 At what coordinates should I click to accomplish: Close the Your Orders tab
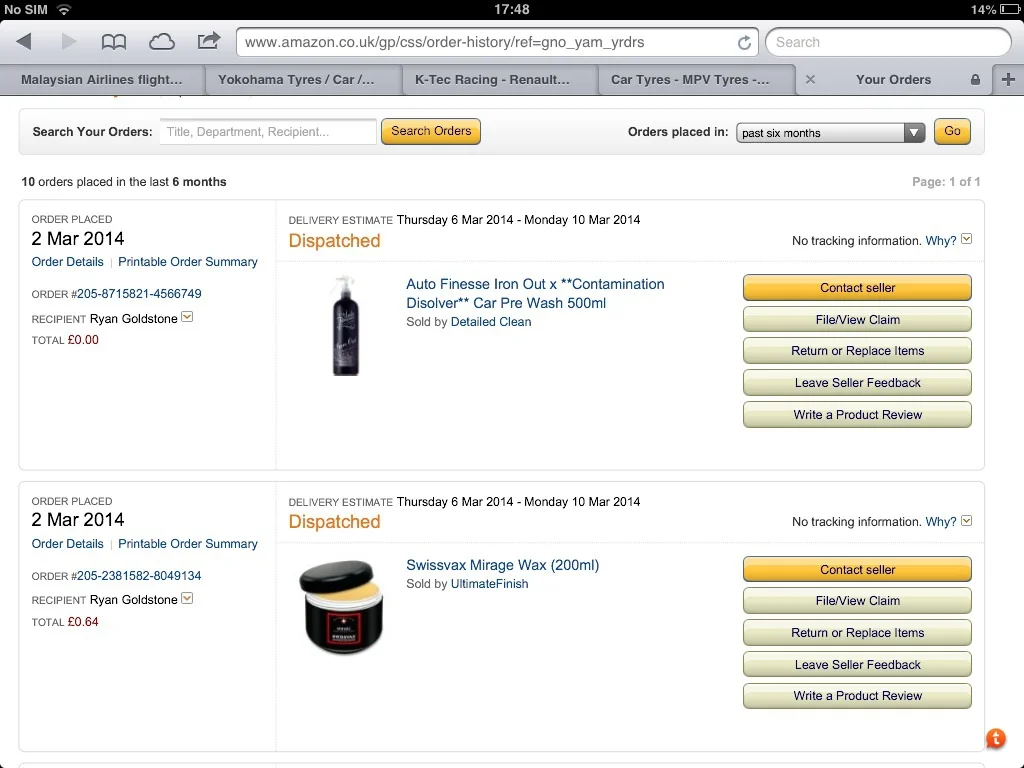[x=810, y=80]
